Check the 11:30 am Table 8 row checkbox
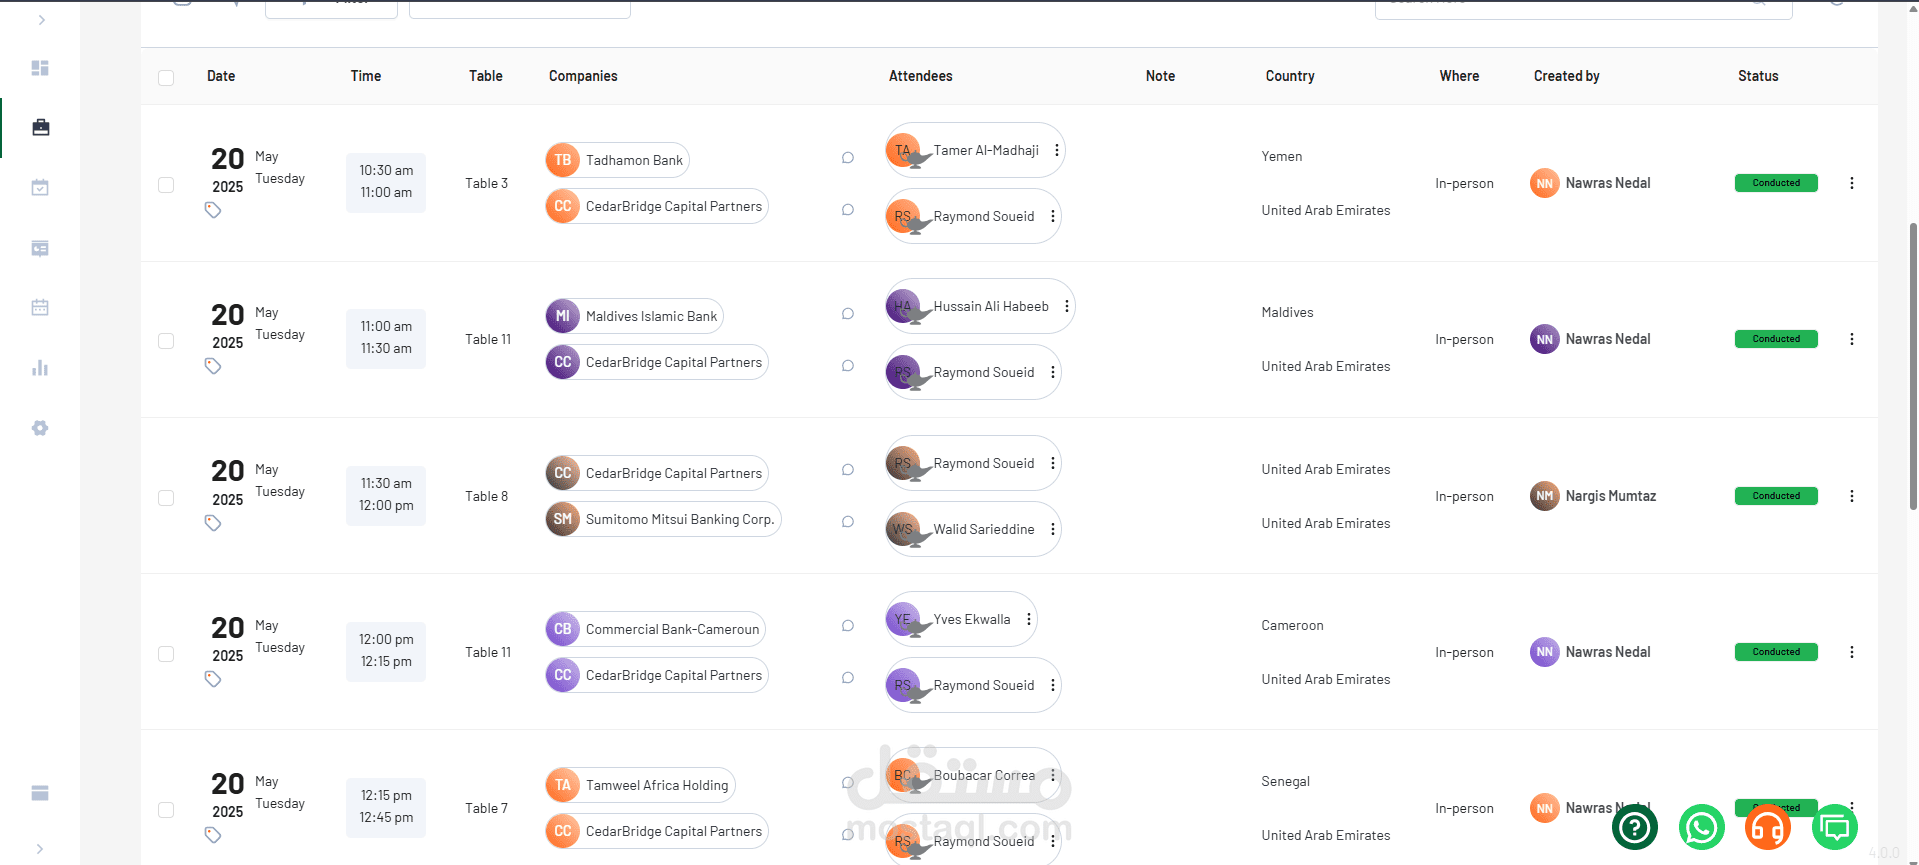Screen dimensions: 1919x865 click(166, 498)
